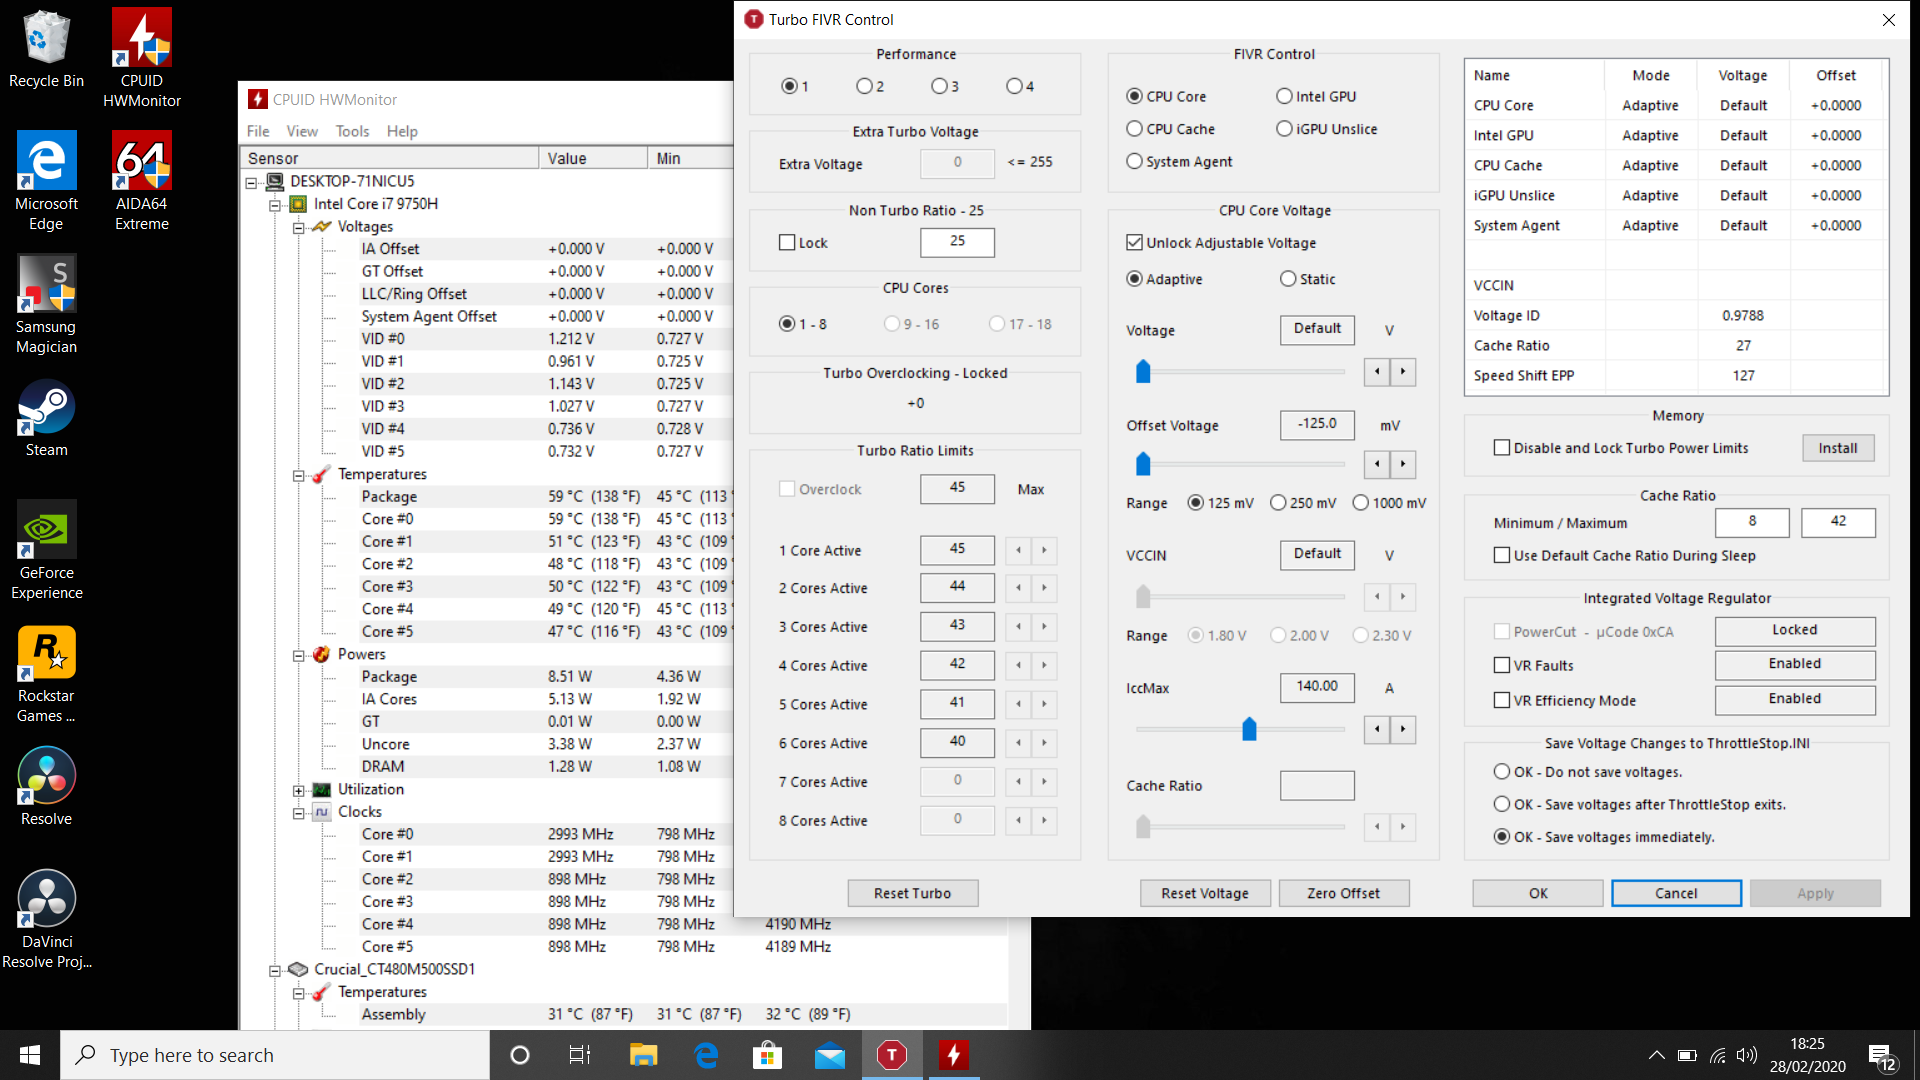Launch DaVinci Resolve desktop shortcut
Image resolution: width=1920 pixels, height=1080 pixels.
46,787
